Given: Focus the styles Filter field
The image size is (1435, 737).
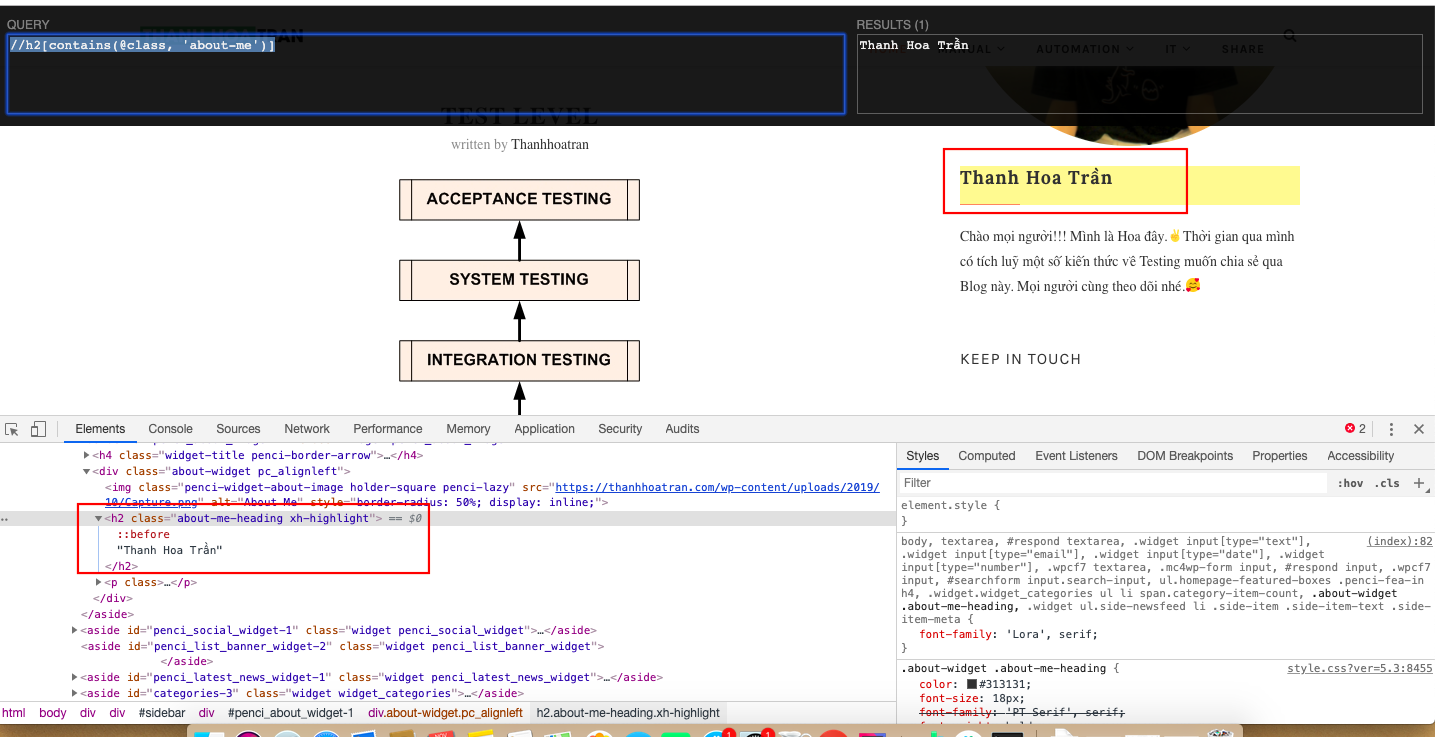Looking at the screenshot, I should (x=1113, y=483).
